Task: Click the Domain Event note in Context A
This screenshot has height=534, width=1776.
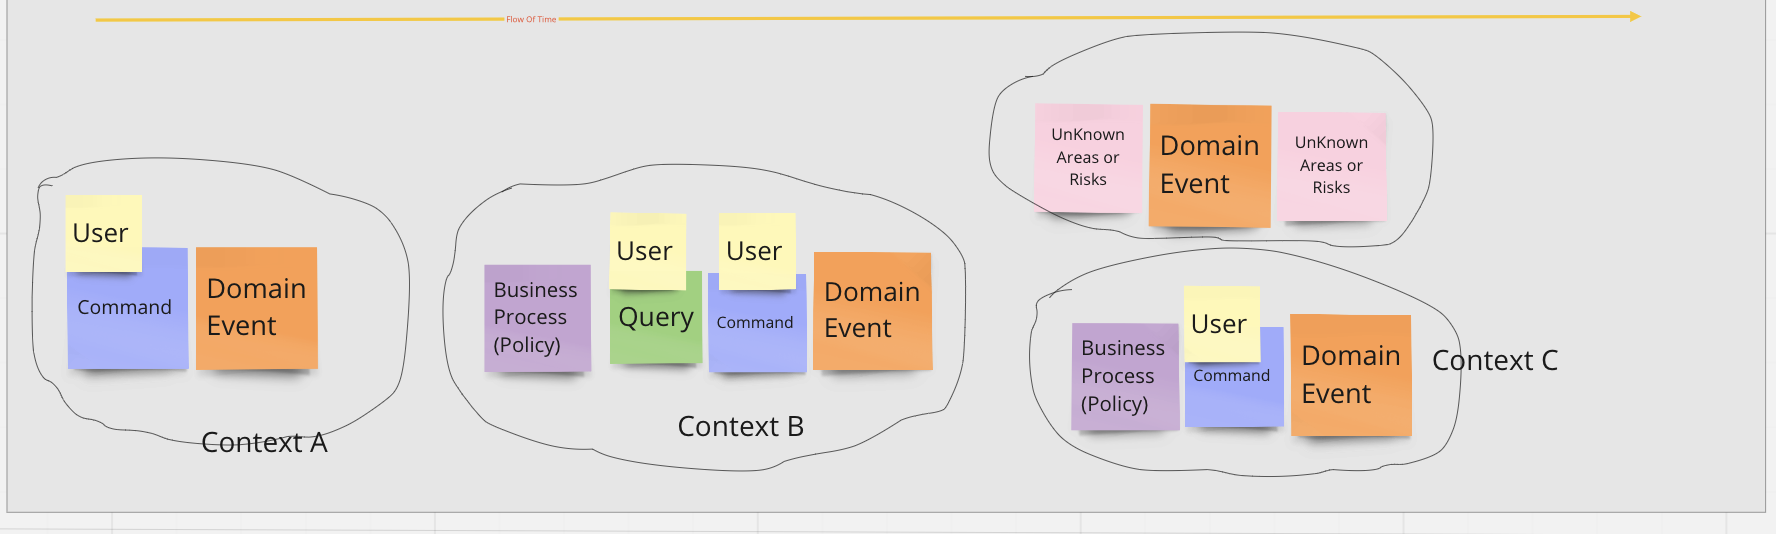Action: click(256, 308)
